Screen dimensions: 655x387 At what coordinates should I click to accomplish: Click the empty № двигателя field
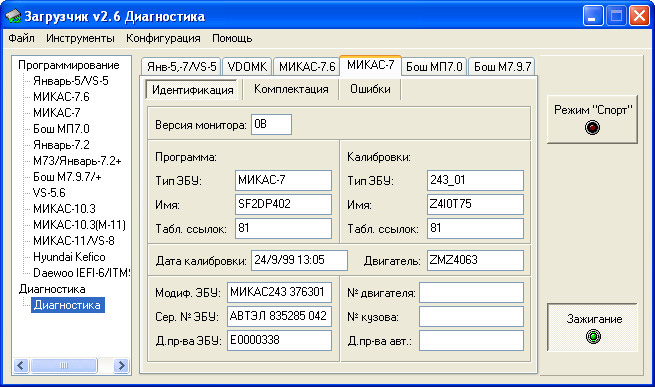pos(472,292)
